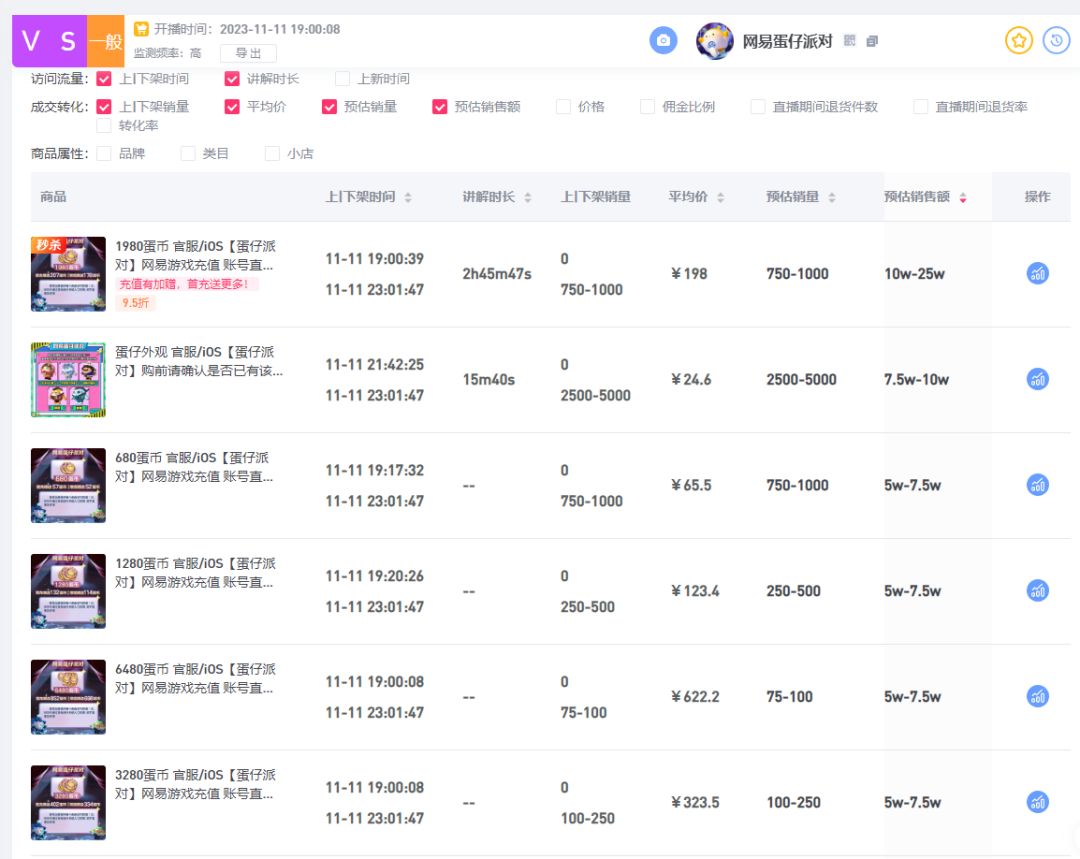The width and height of the screenshot is (1080, 859).
Task: Sort by 上下架时间 column arrows
Action: pyautogui.click(x=408, y=198)
